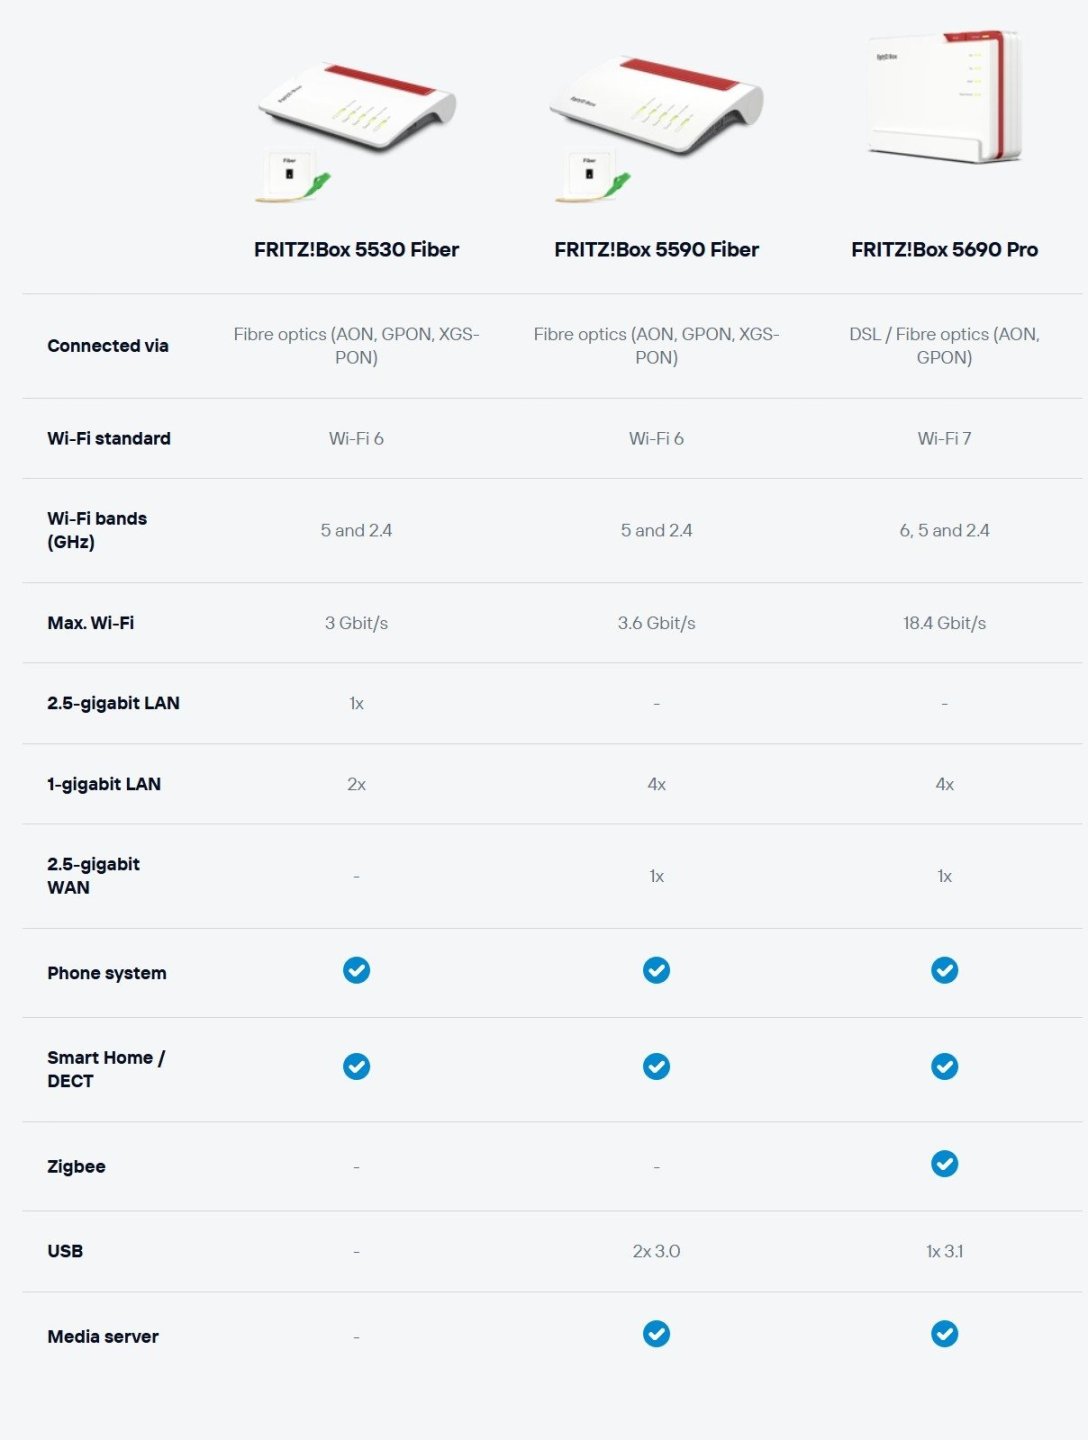Click Media server checkmark for 5690 Pro
Screen dimensions: 1088x1440
click(944, 1334)
